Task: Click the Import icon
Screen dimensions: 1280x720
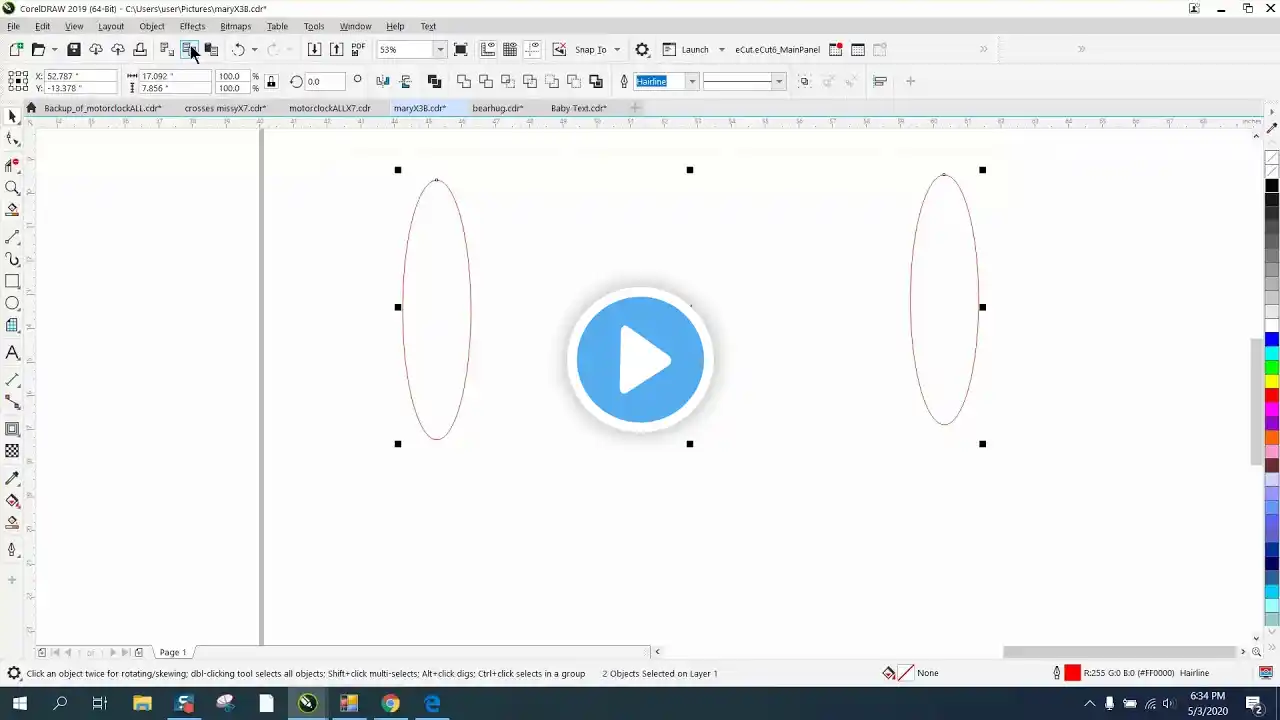Action: click(314, 49)
